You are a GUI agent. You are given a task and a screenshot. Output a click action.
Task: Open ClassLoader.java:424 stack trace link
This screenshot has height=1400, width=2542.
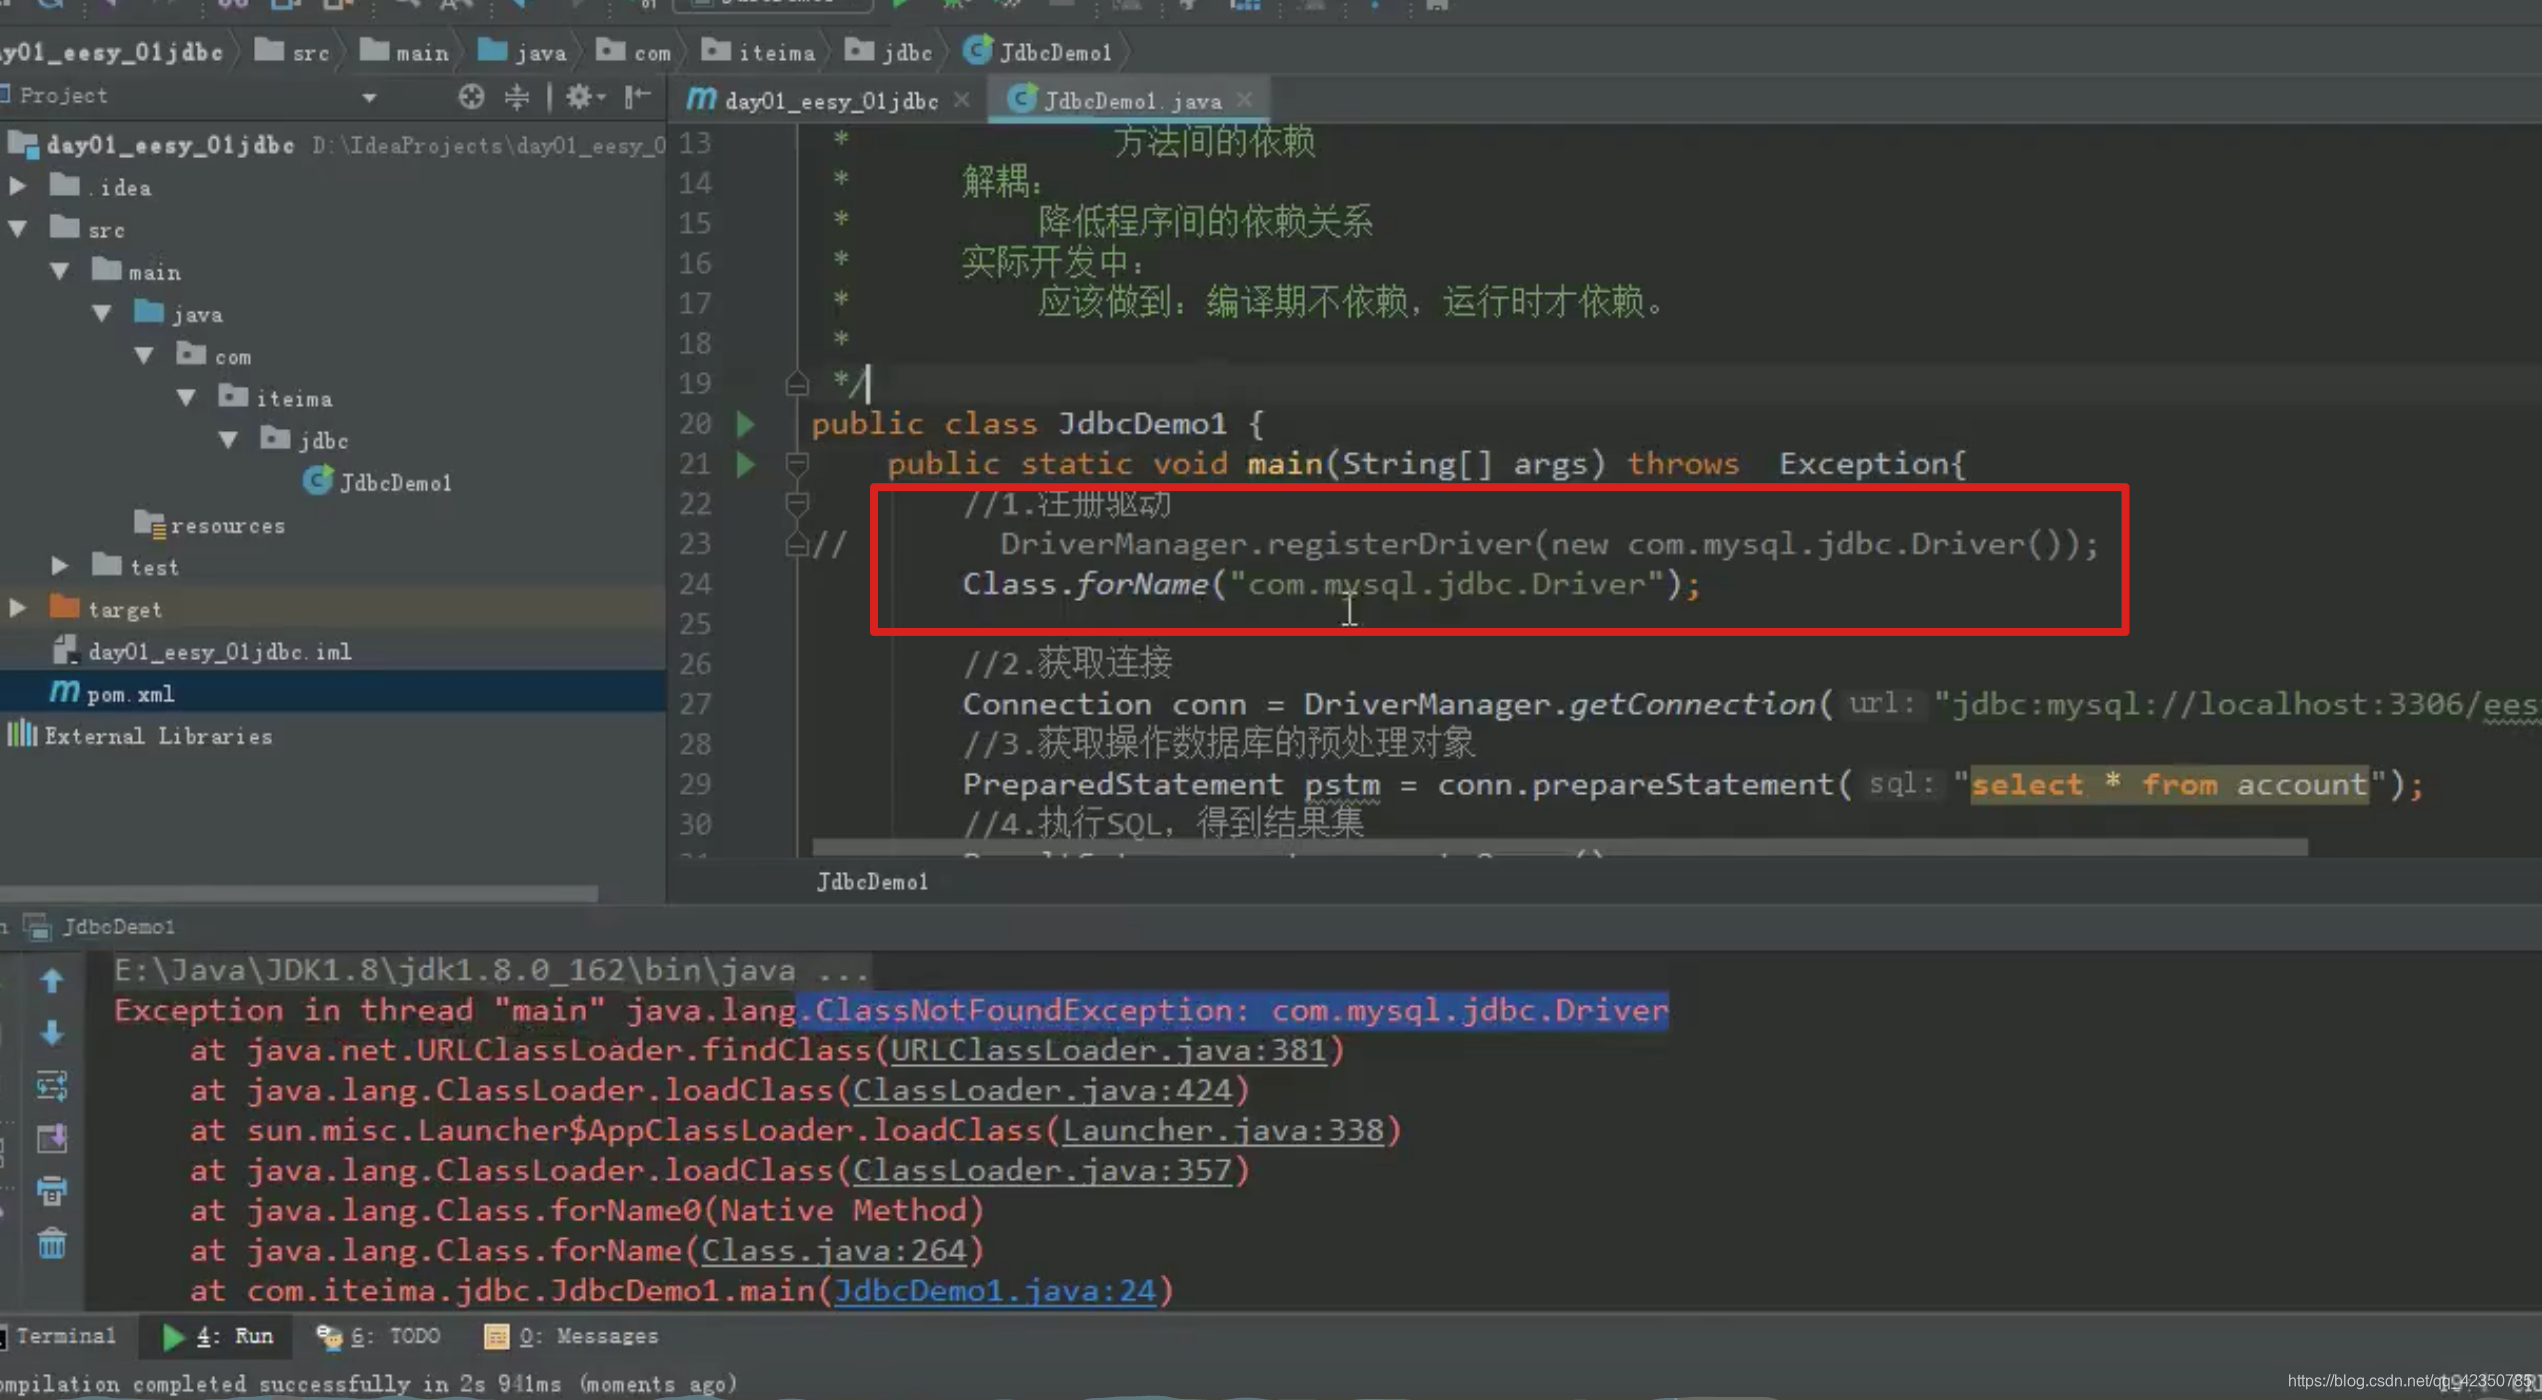point(1041,1090)
